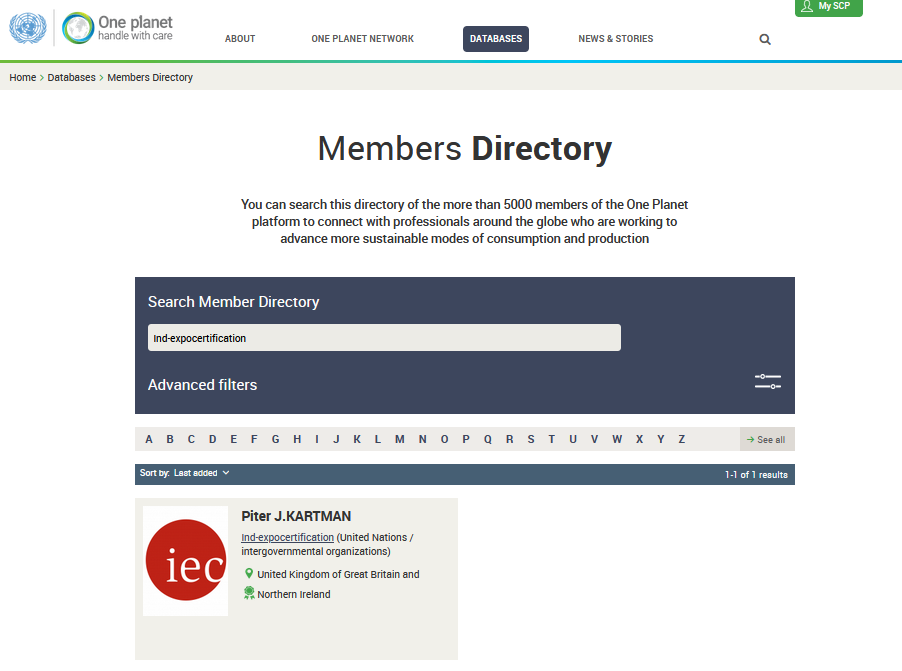The height and width of the screenshot is (671, 902).
Task: Open Piter J.KARTMAN member profile
Action: (296, 516)
